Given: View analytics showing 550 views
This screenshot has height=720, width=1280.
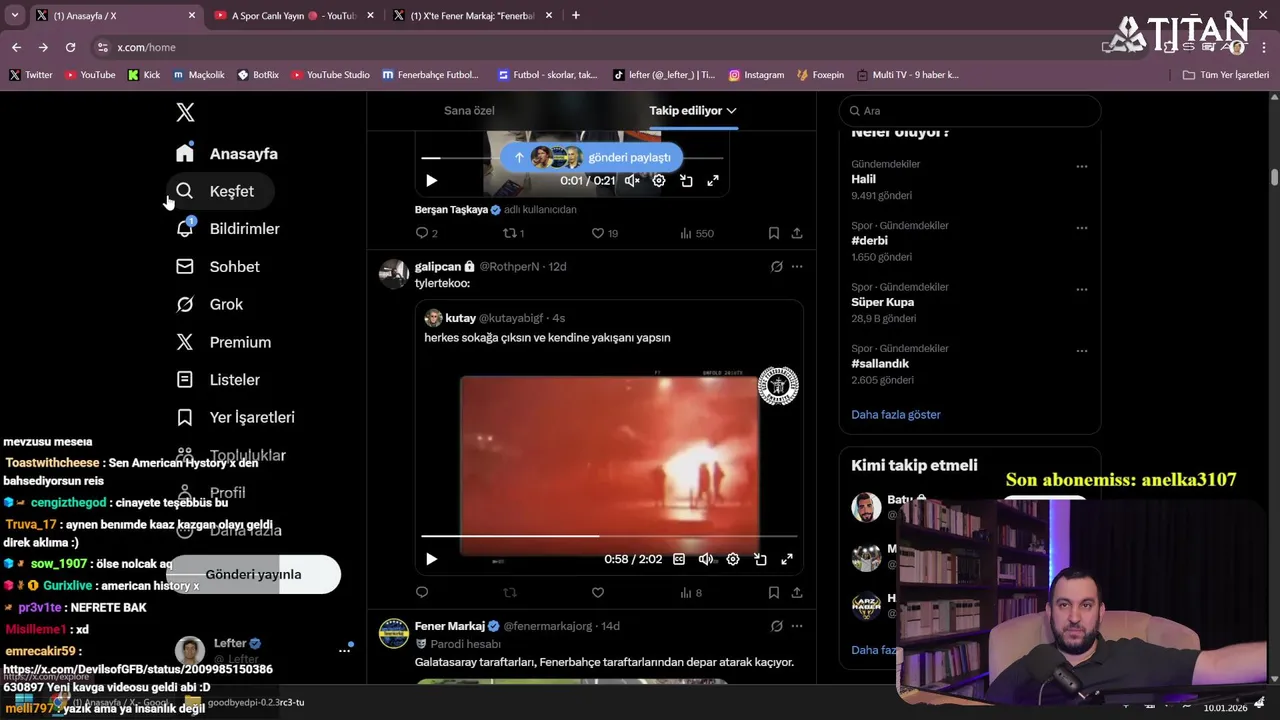Looking at the screenshot, I should coord(697,233).
